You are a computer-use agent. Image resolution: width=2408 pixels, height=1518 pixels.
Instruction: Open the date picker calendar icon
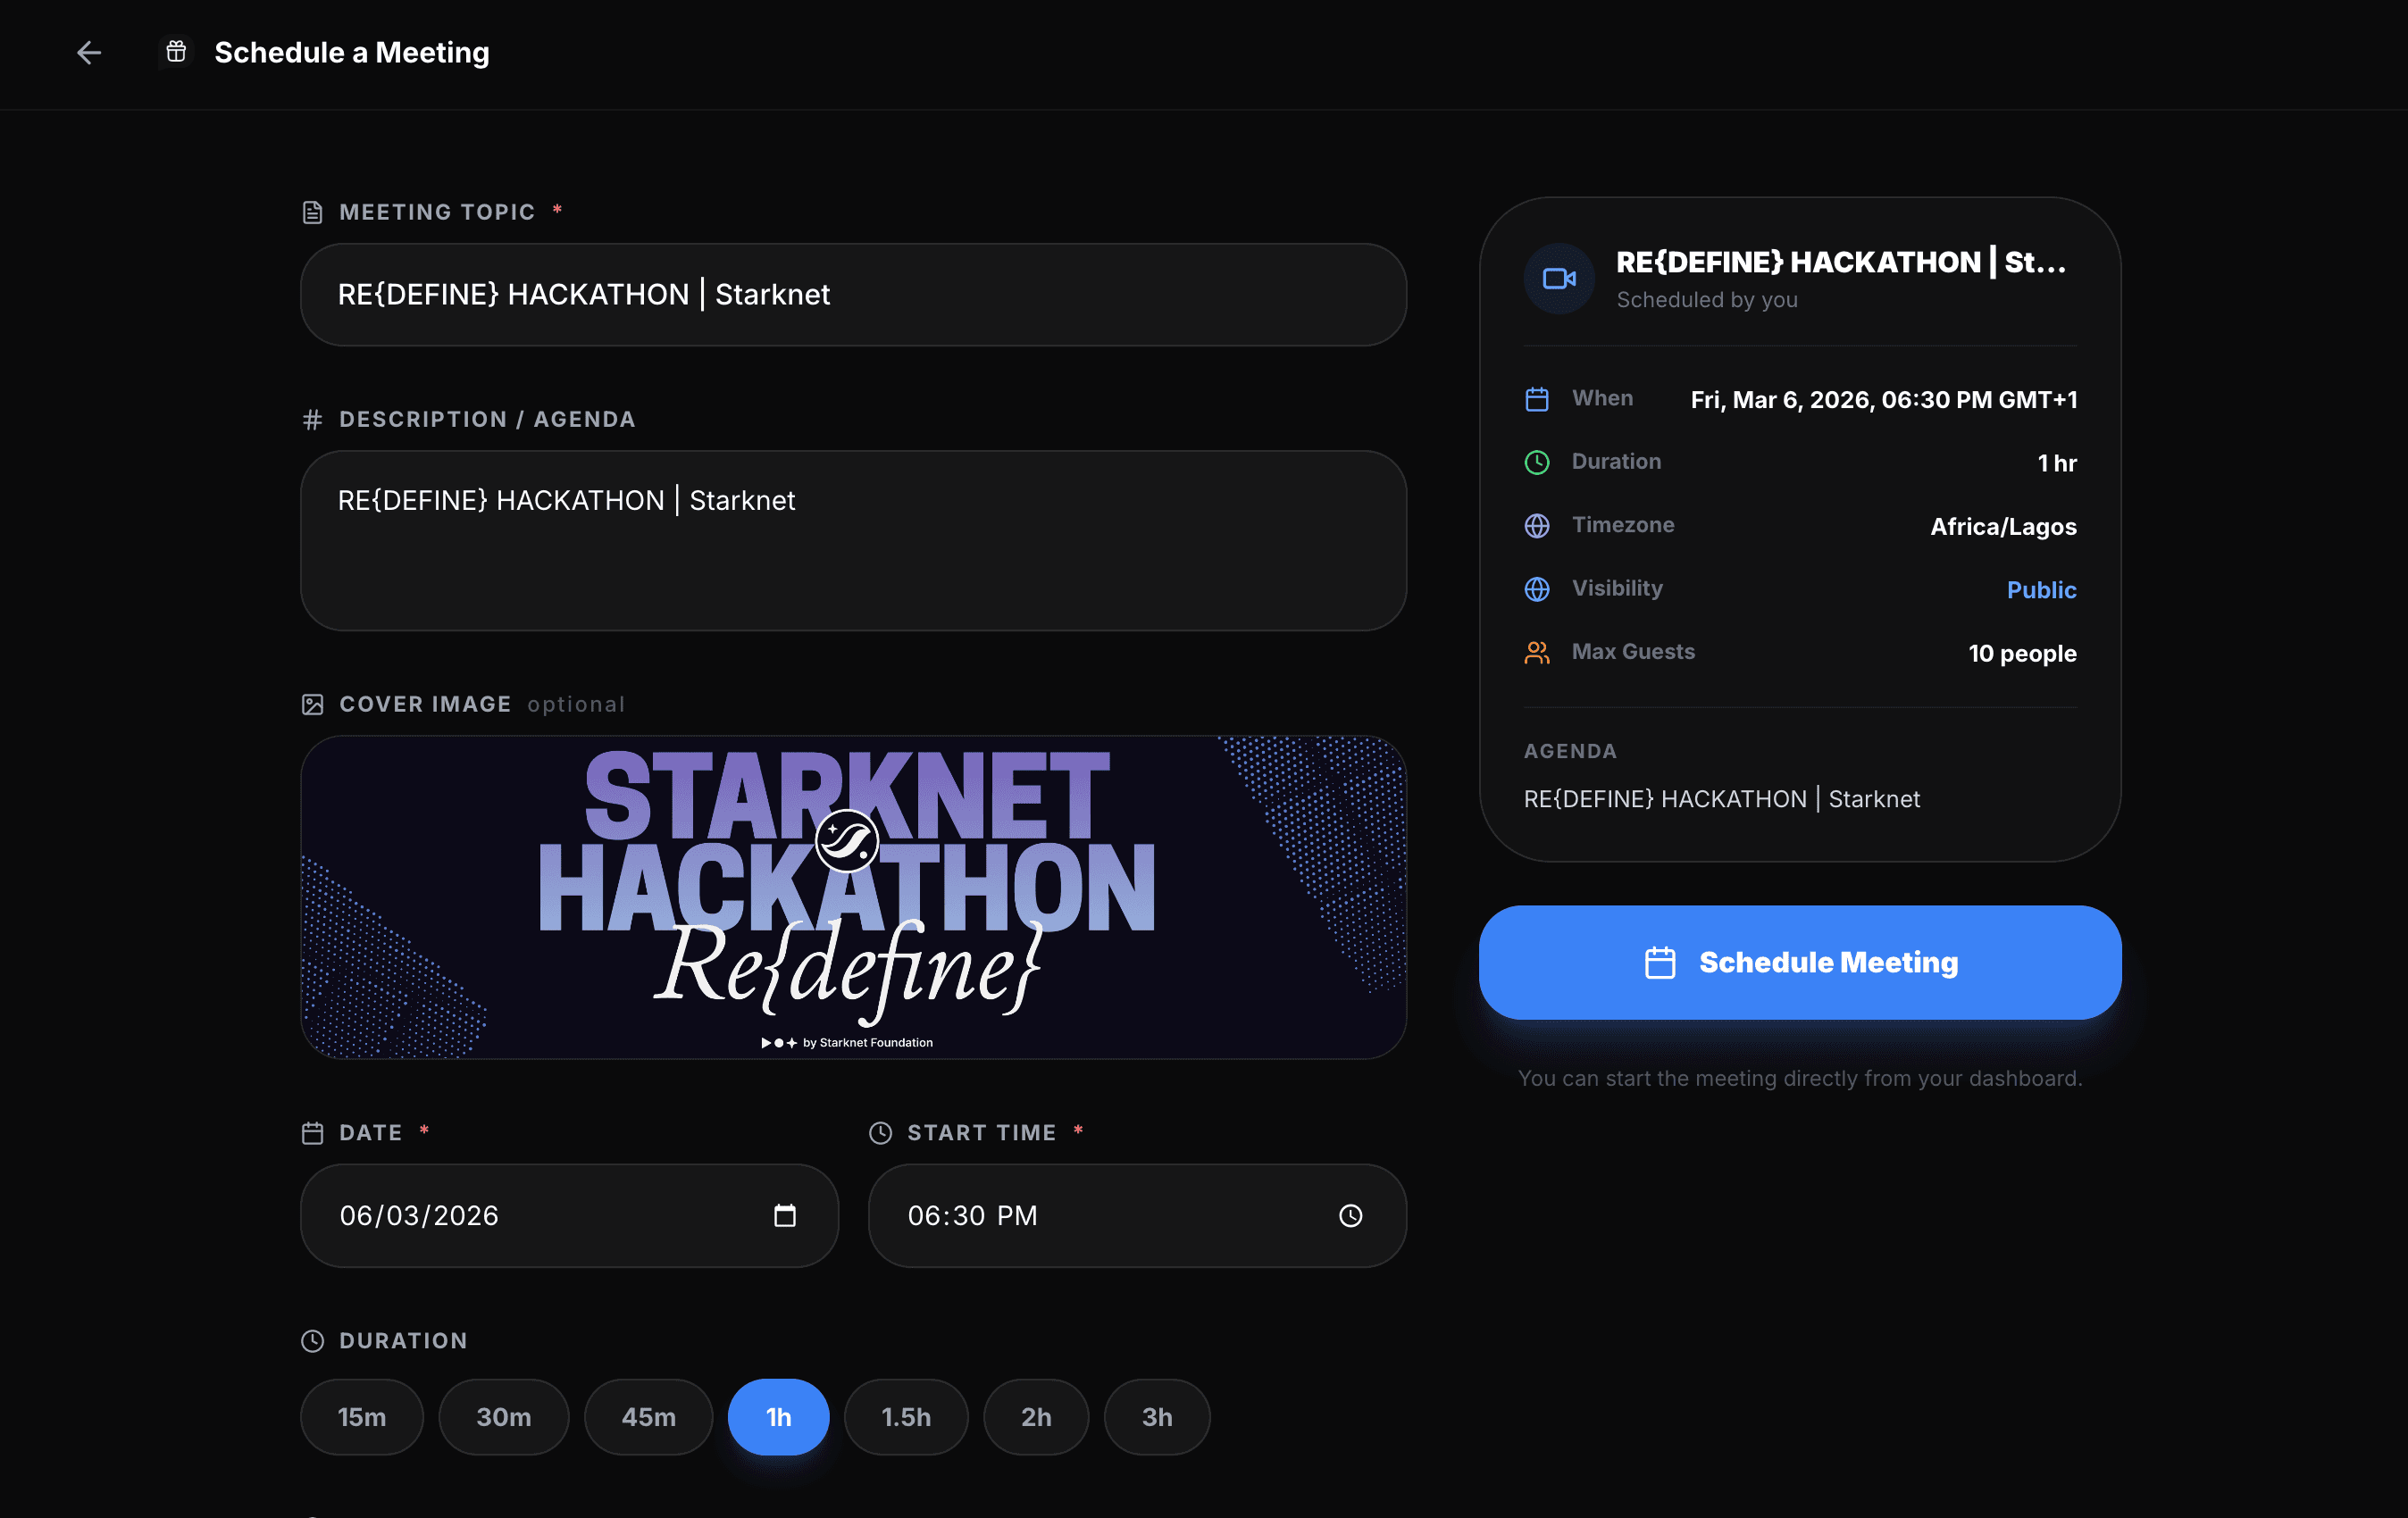click(785, 1215)
